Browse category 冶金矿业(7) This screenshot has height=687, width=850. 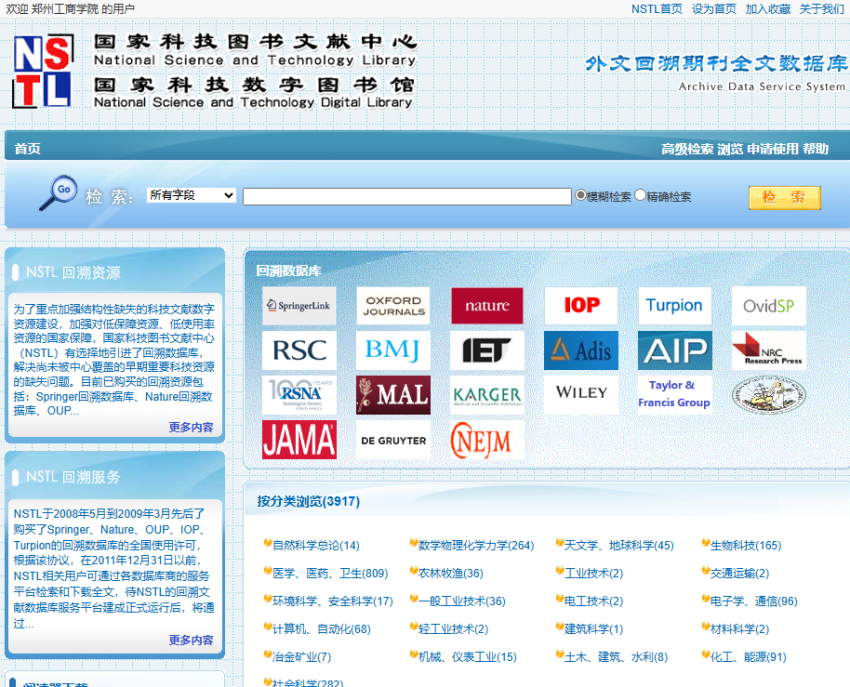coord(301,657)
